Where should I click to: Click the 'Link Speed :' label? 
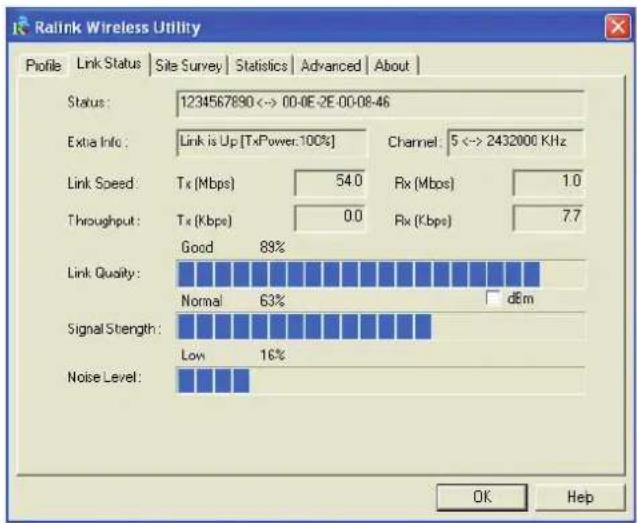(x=102, y=183)
